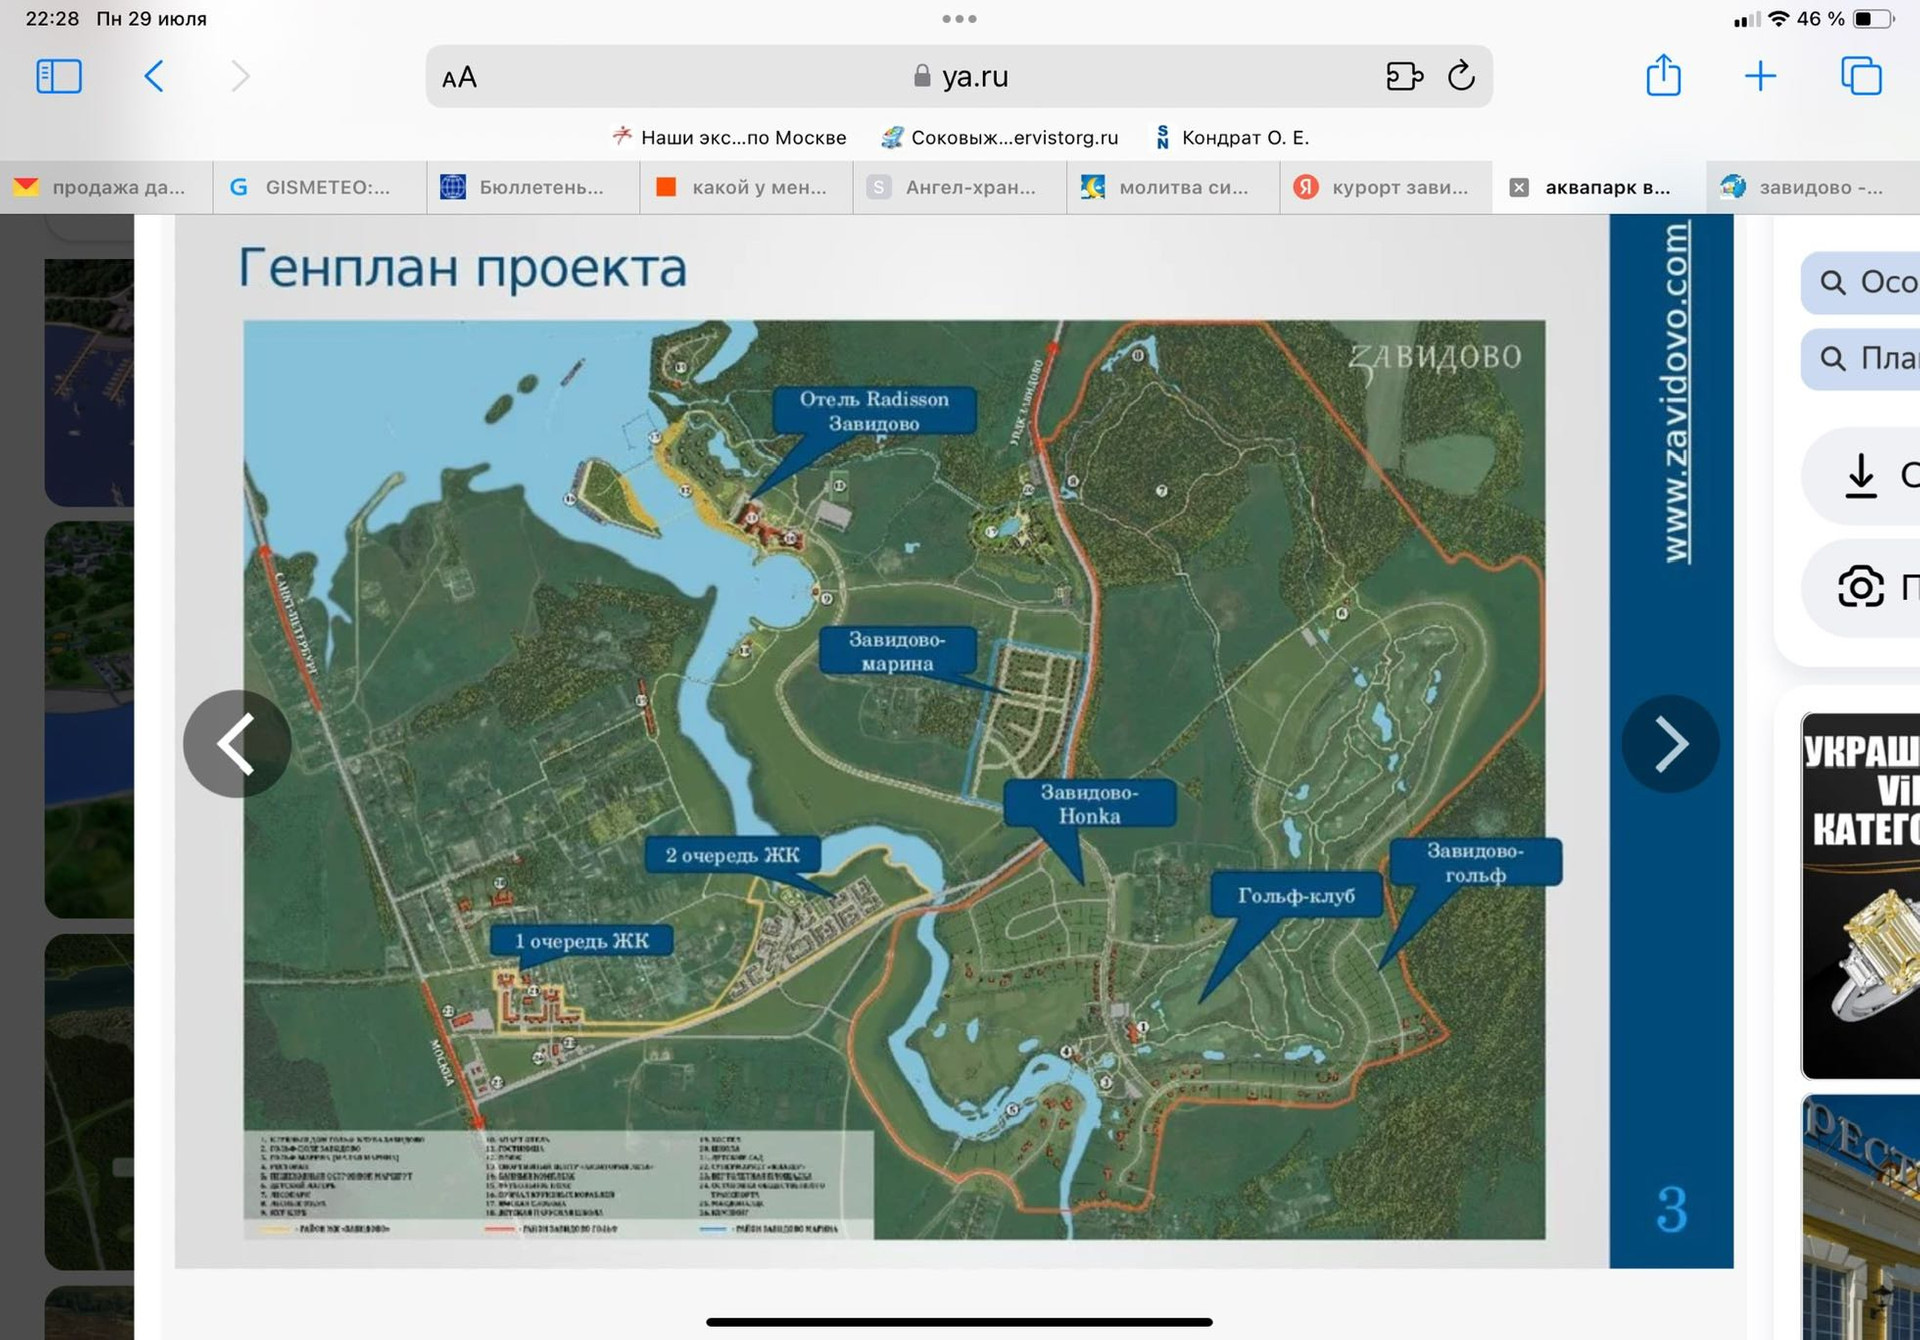Open a new tab with plus icon

tap(1760, 76)
